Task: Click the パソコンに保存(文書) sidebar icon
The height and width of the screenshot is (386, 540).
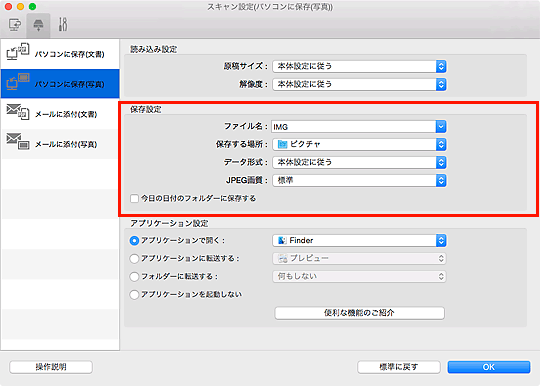Action: [x=18, y=52]
